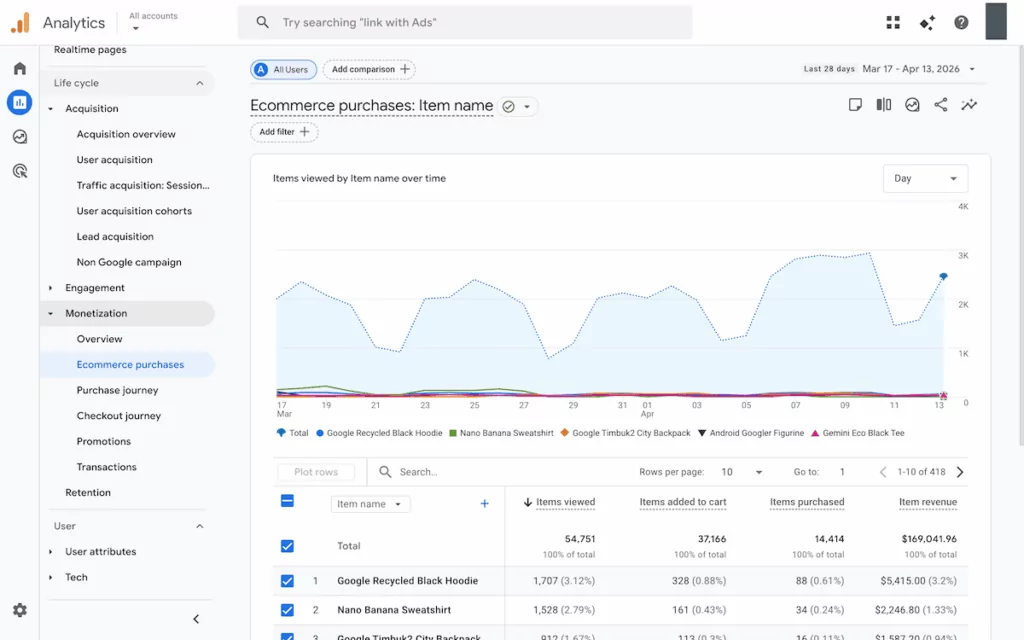Open the Help question mark icon
The height and width of the screenshot is (640, 1024).
[961, 23]
